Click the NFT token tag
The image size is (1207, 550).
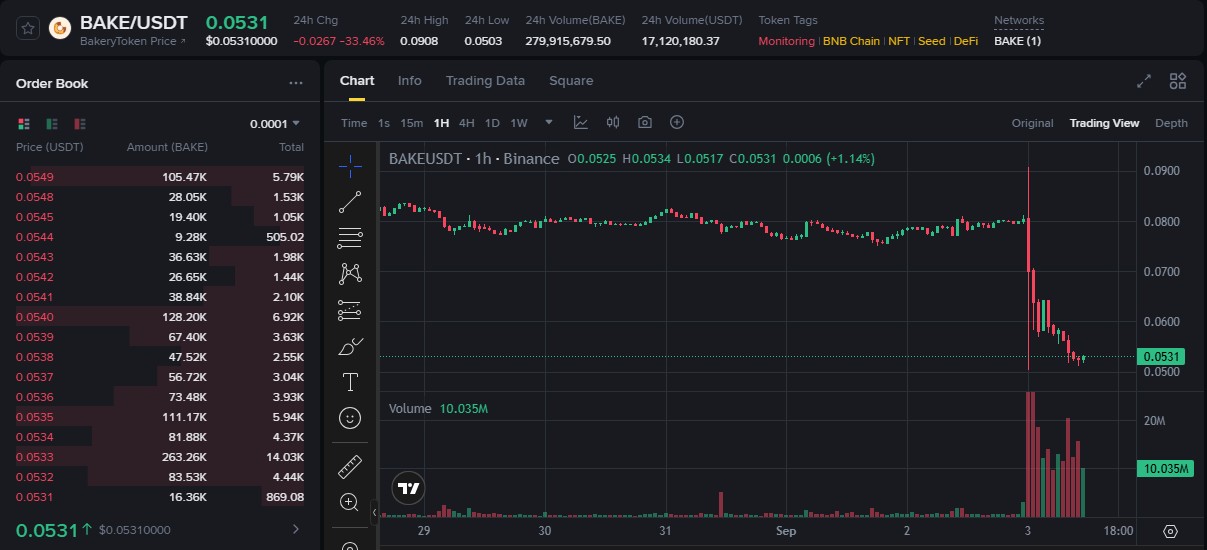[899, 41]
